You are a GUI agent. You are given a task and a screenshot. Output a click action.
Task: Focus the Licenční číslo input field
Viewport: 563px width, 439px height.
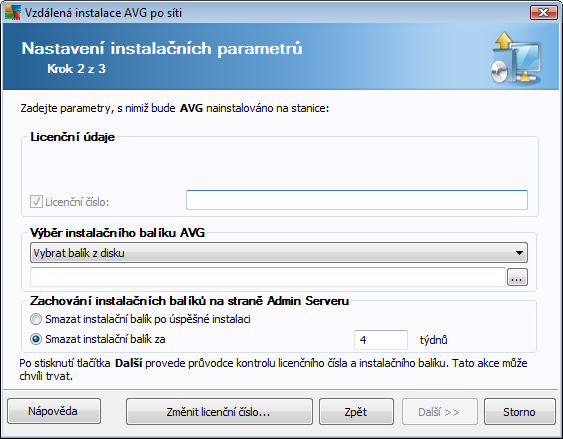point(357,200)
